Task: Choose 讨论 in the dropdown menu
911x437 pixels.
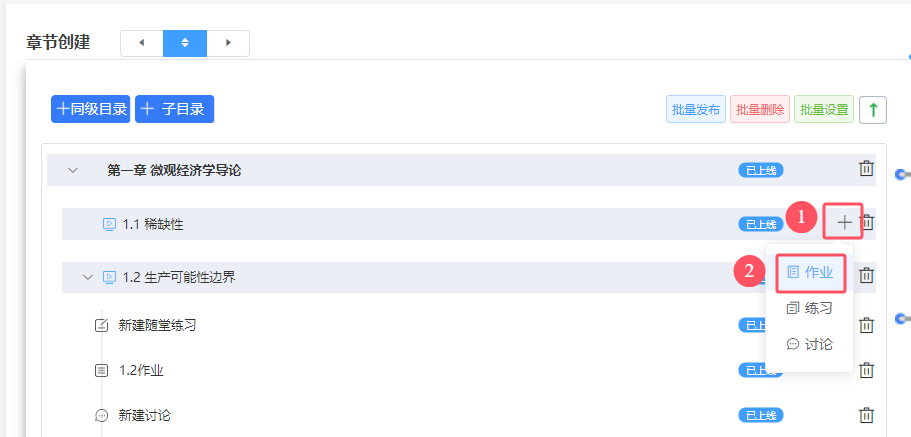Action: click(810, 345)
